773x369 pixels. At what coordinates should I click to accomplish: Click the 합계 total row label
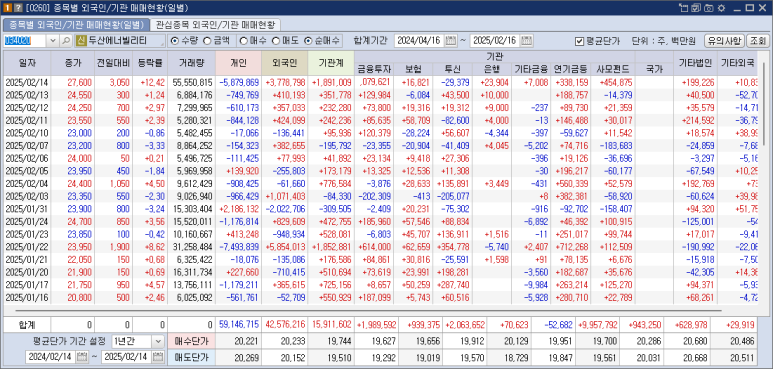click(27, 324)
